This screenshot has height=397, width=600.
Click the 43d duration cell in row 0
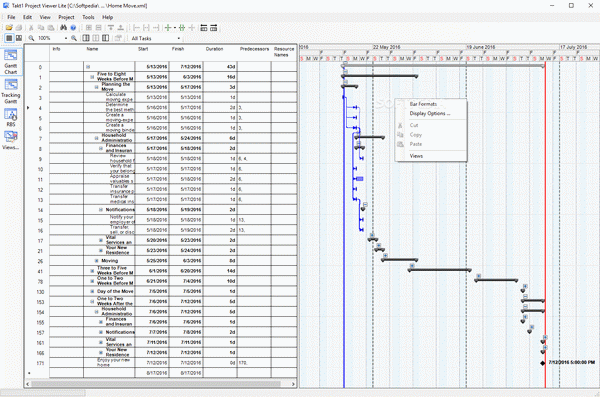[x=220, y=67]
